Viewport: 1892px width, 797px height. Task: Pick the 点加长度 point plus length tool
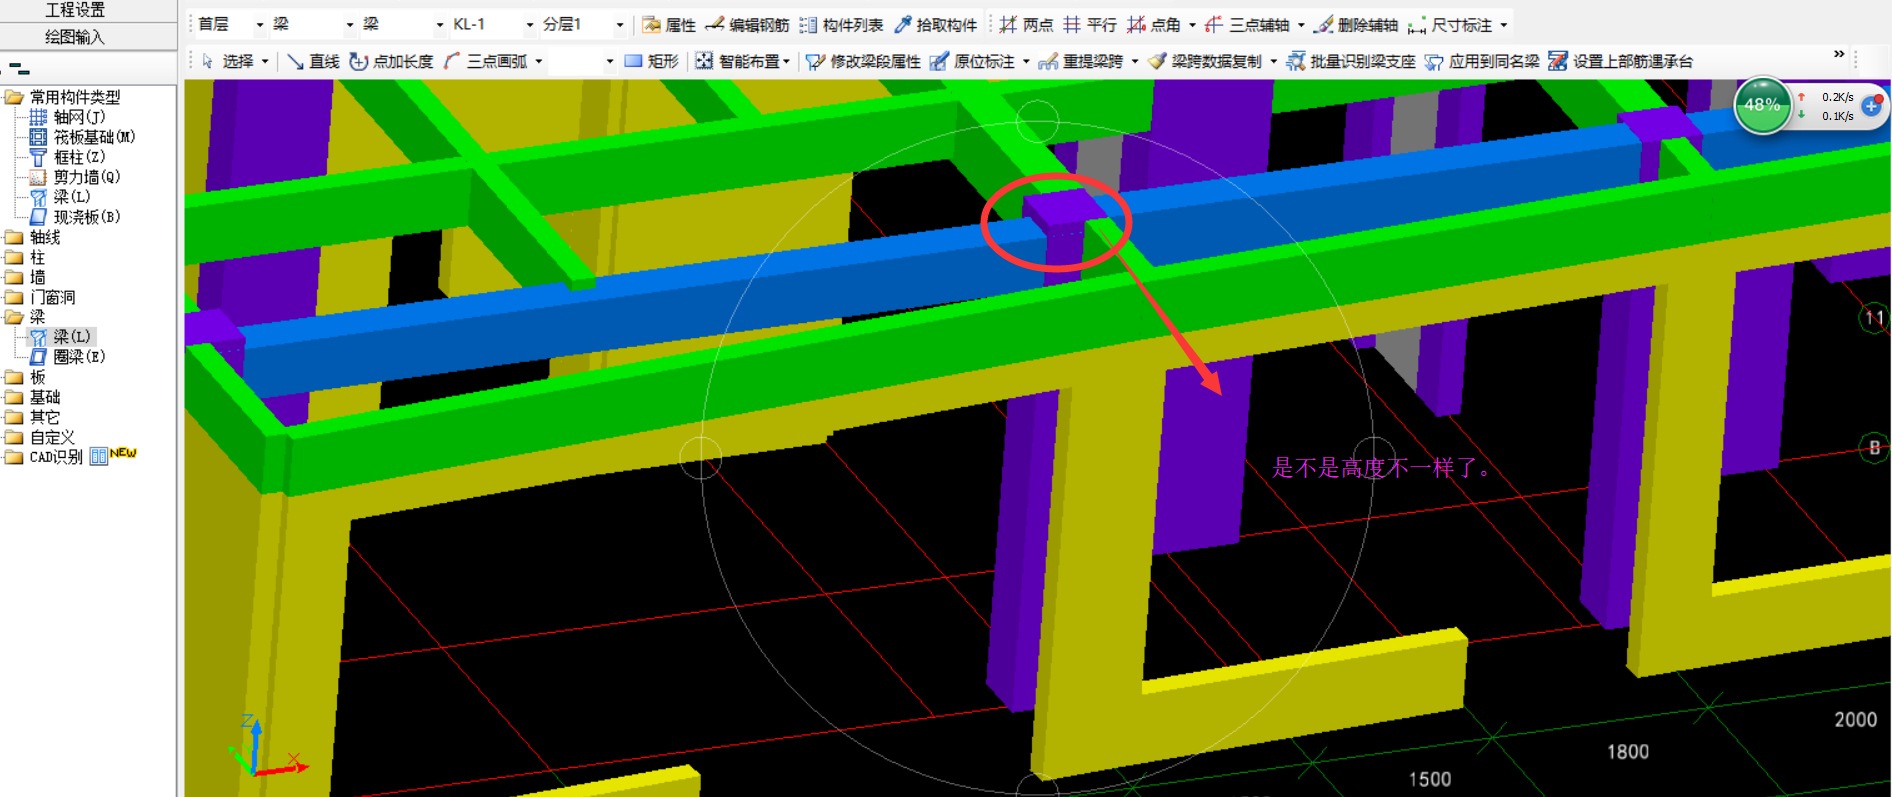coord(392,61)
